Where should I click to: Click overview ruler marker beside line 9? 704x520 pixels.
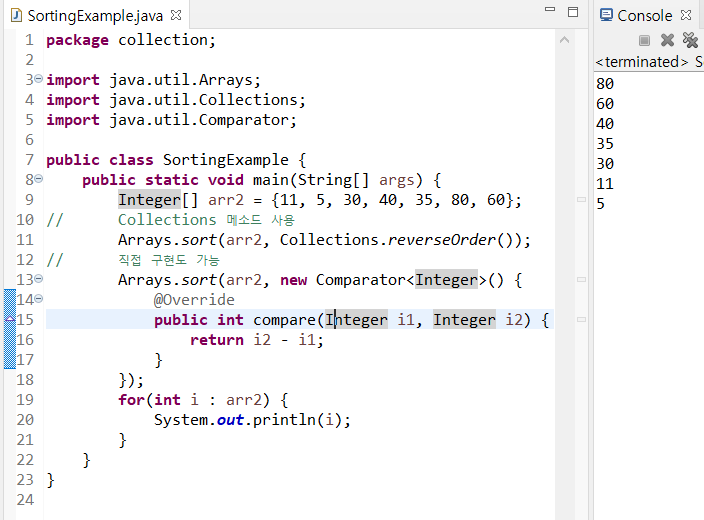[x=581, y=199]
